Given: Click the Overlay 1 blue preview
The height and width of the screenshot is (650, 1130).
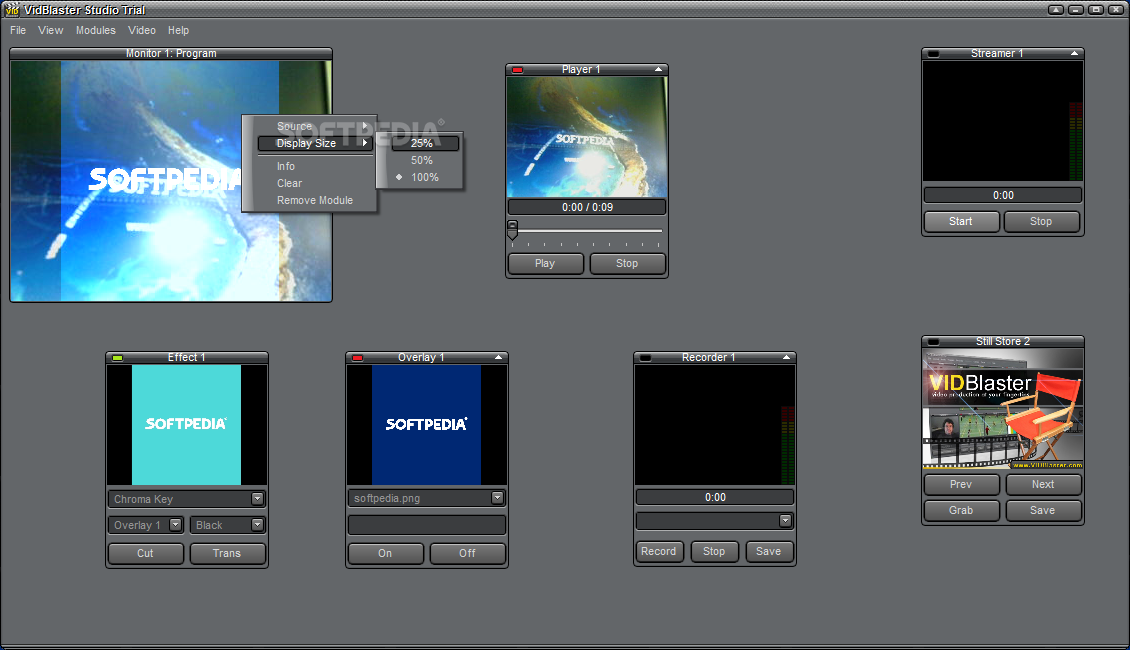Looking at the screenshot, I should click(x=427, y=424).
